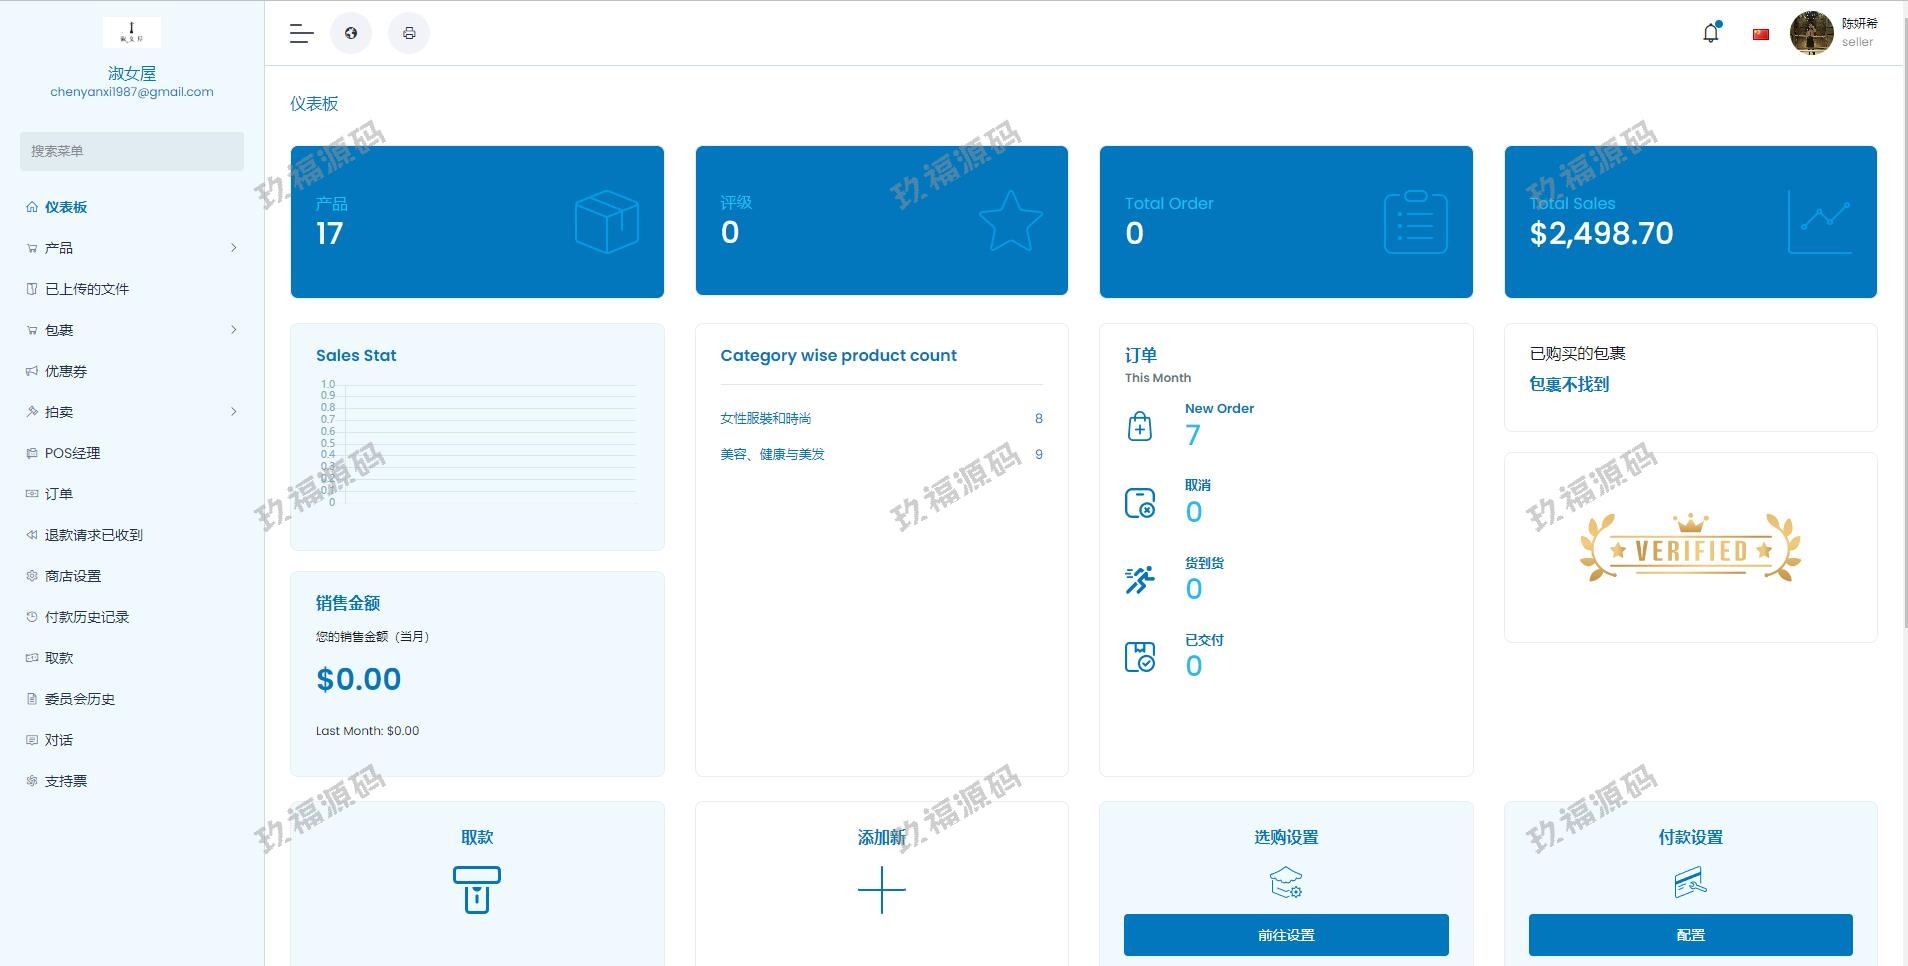This screenshot has width=1908, height=966.
Task: Click the plus icon to add new product
Action: click(x=881, y=889)
